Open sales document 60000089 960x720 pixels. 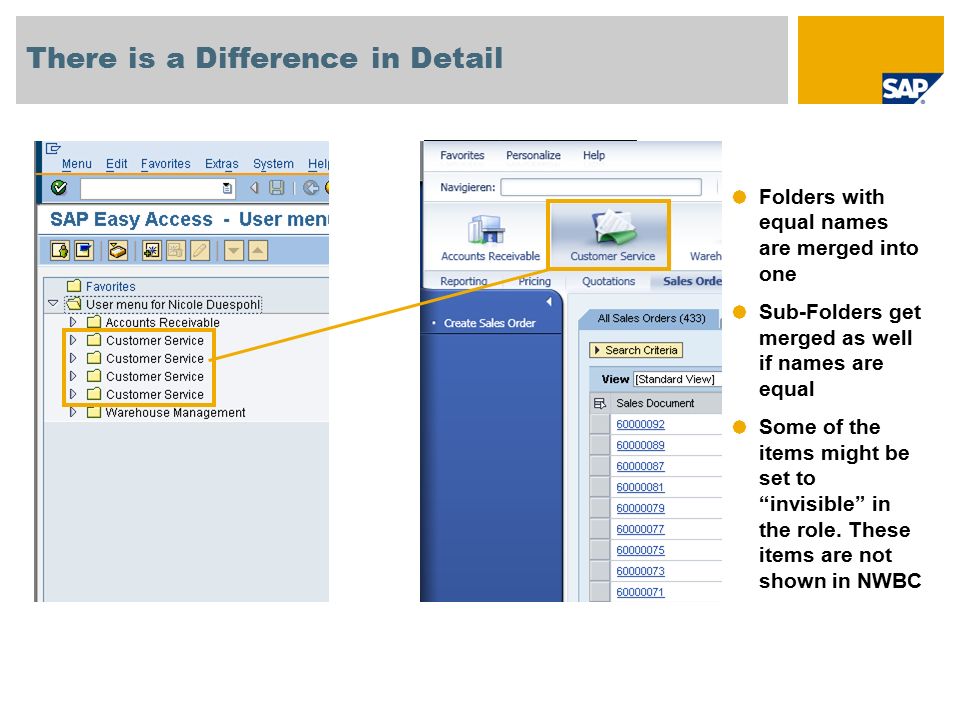(640, 445)
